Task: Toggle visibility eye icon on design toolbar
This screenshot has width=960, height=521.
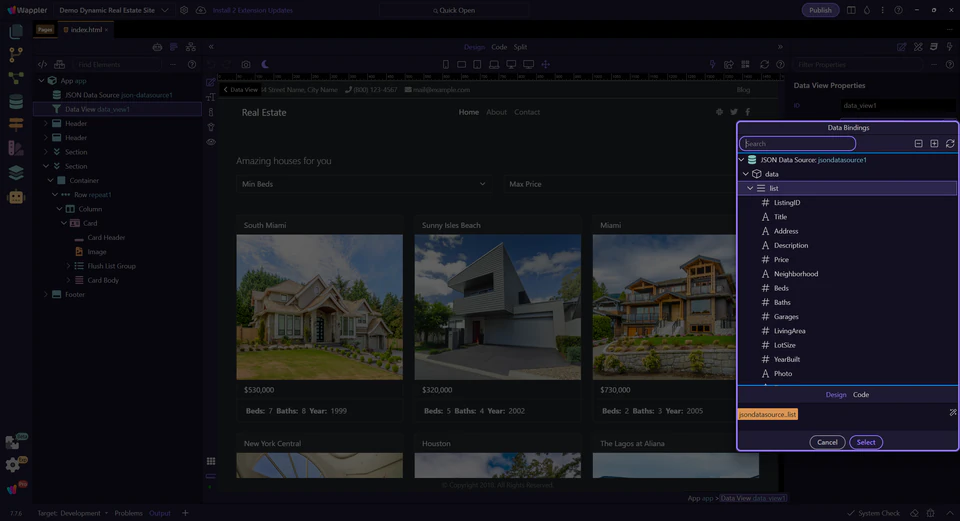Action: pyautogui.click(x=211, y=142)
